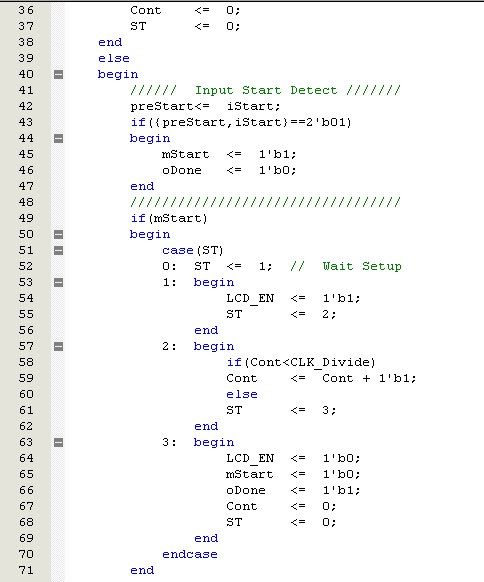484x582 pixels.
Task: Click 'LCD_EN <= 1'b1;' on line 54
Action: point(293,298)
